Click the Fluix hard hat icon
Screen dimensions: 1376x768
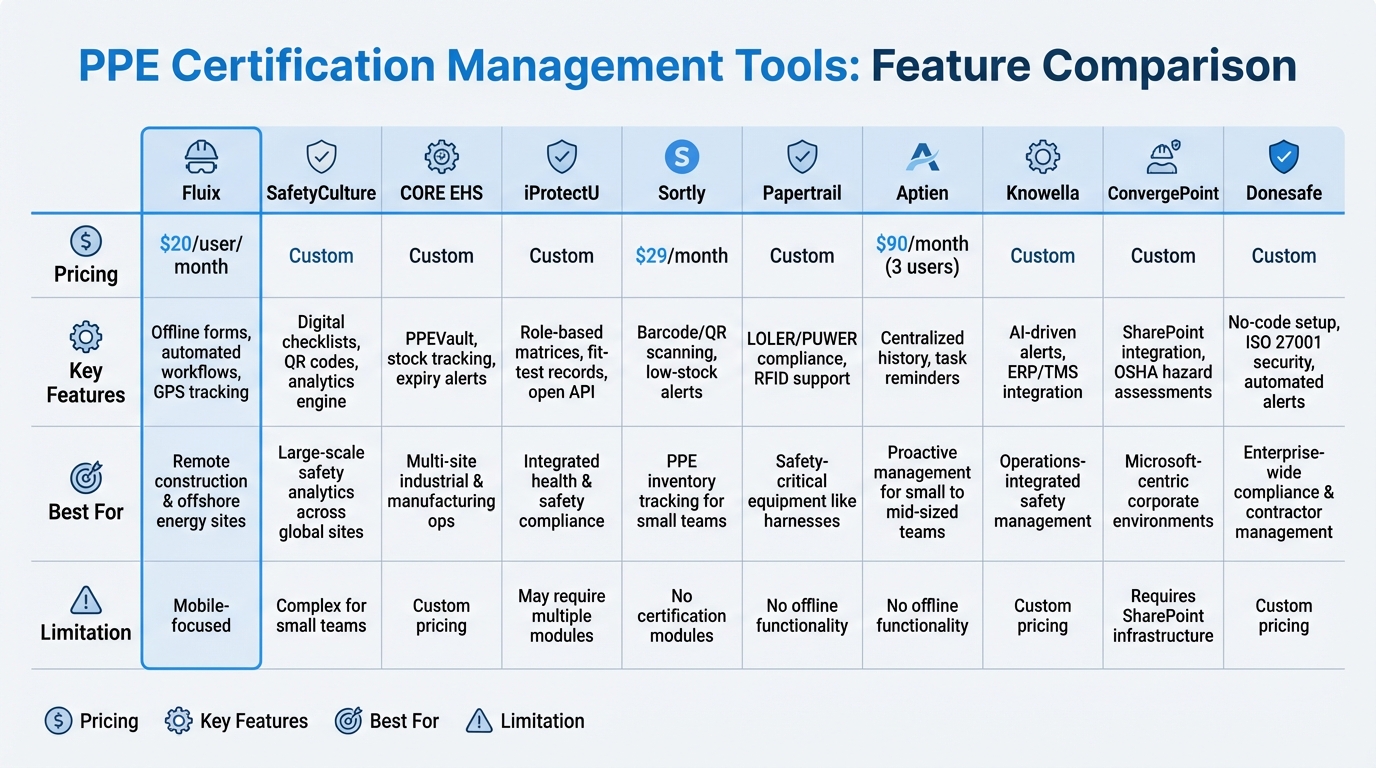tap(201, 156)
